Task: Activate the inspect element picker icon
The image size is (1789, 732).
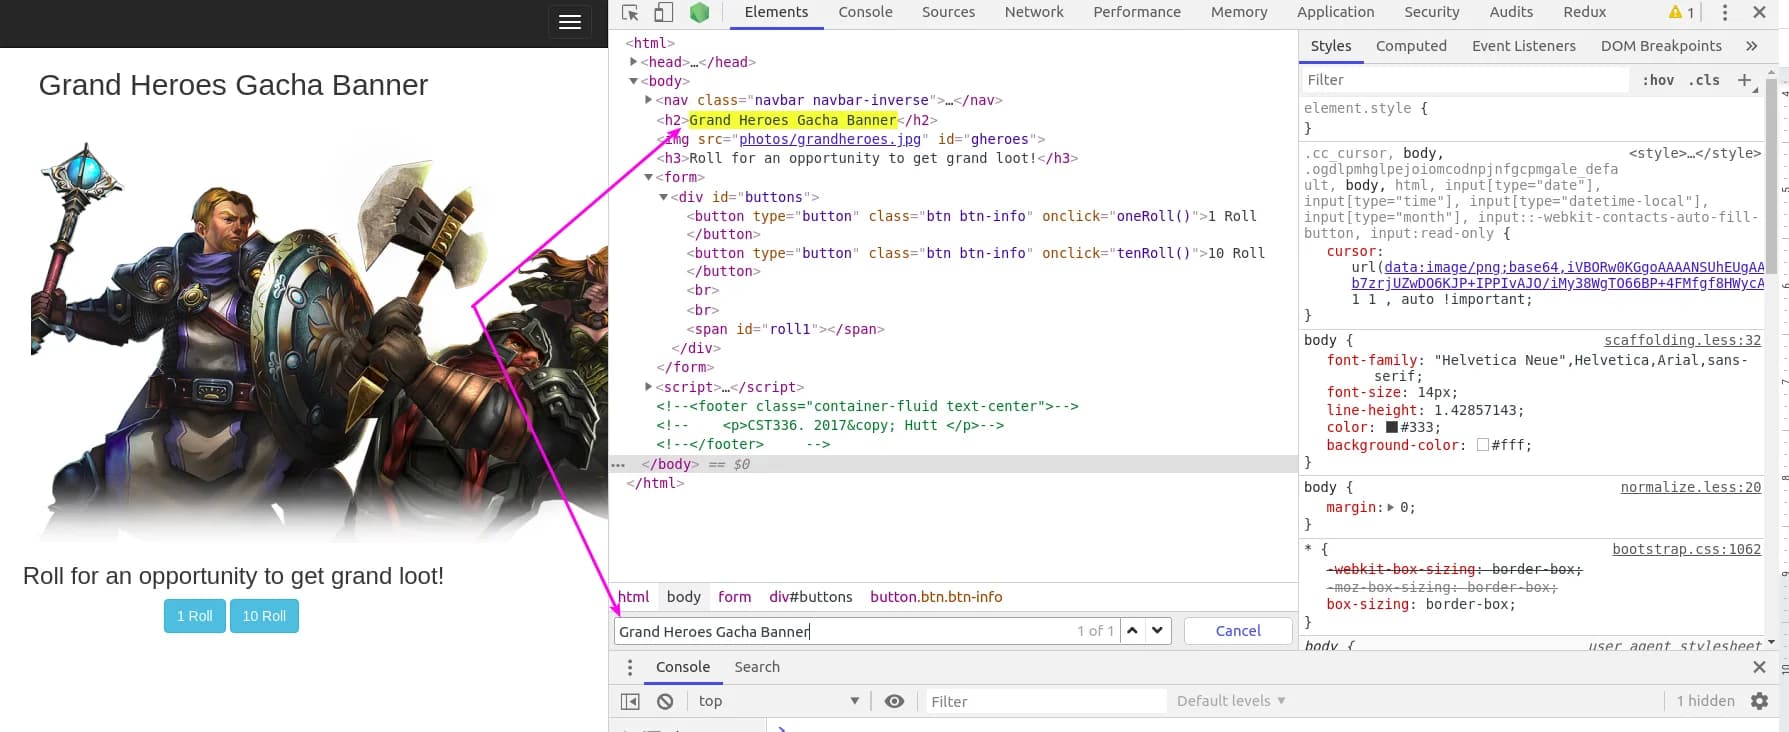Action: [630, 13]
